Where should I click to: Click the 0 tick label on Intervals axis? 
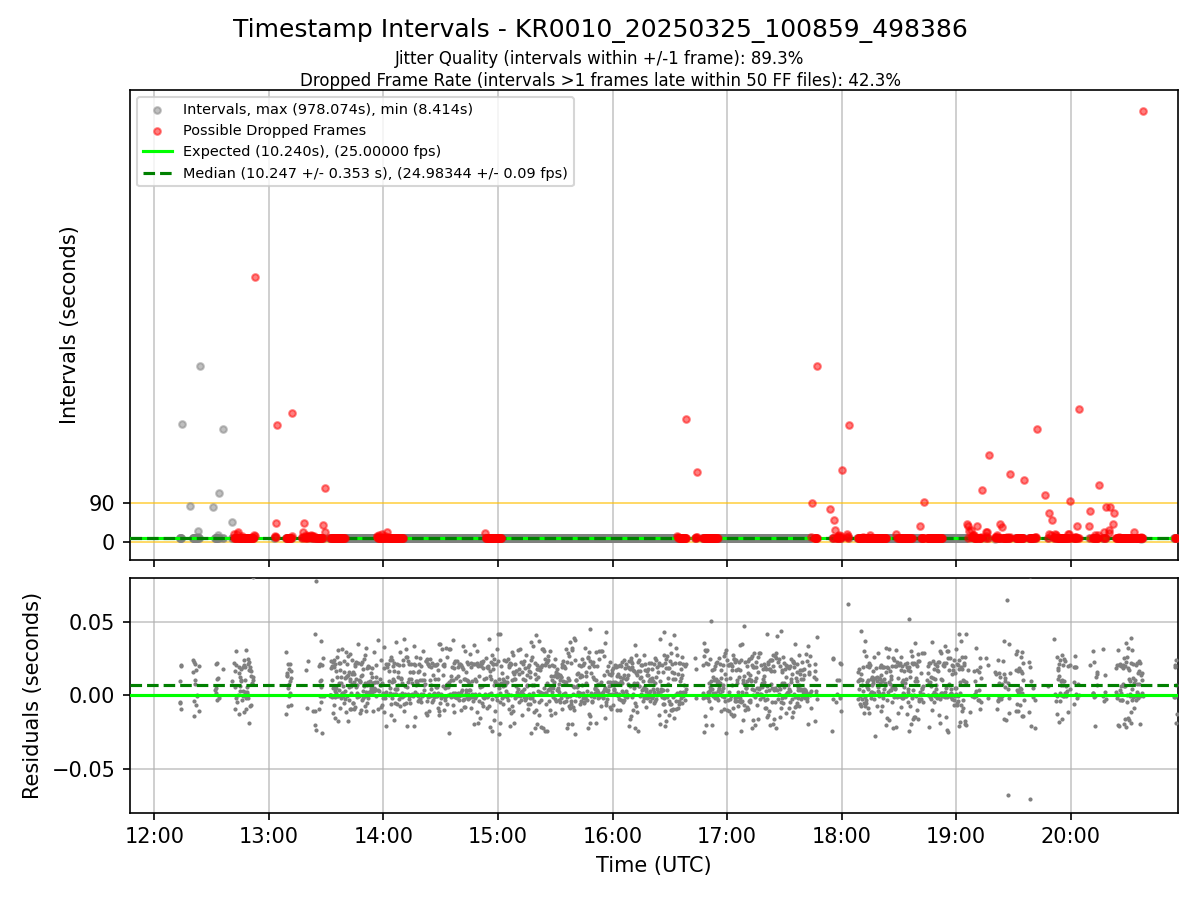click(x=109, y=542)
